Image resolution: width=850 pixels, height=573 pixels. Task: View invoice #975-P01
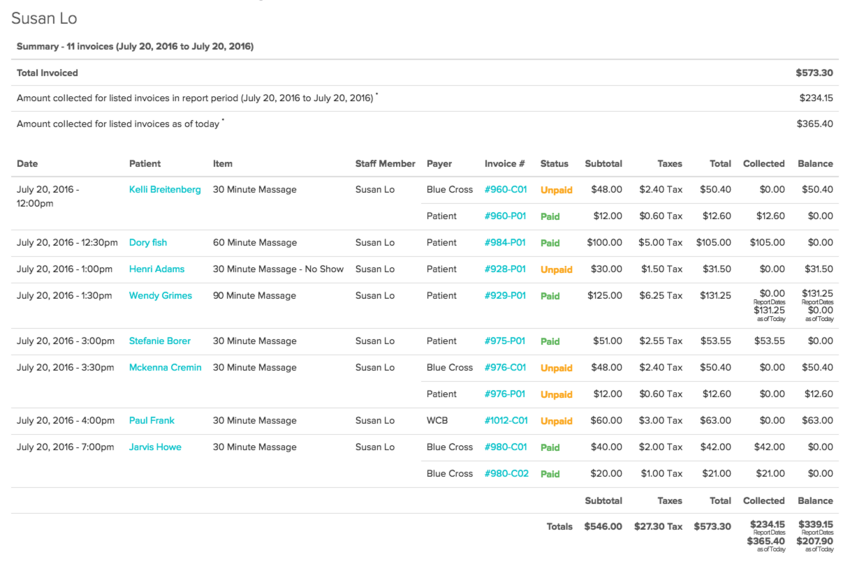pos(505,341)
